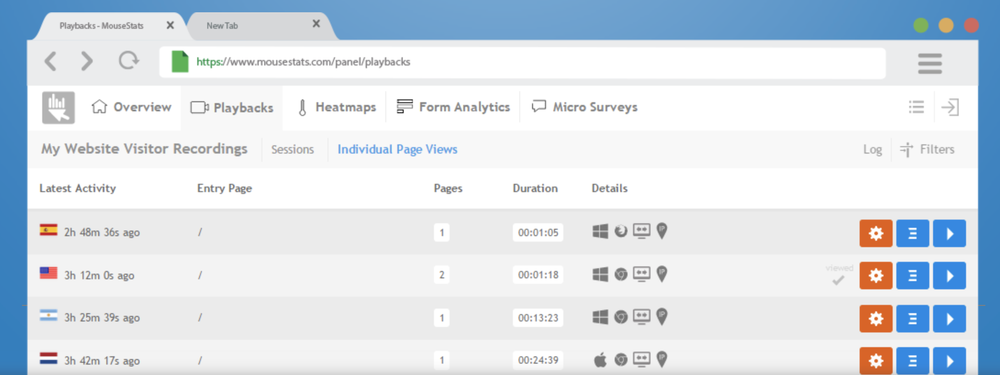Open page list for 3h 25m recording
Image resolution: width=1000 pixels, height=375 pixels.
pyautogui.click(x=913, y=318)
